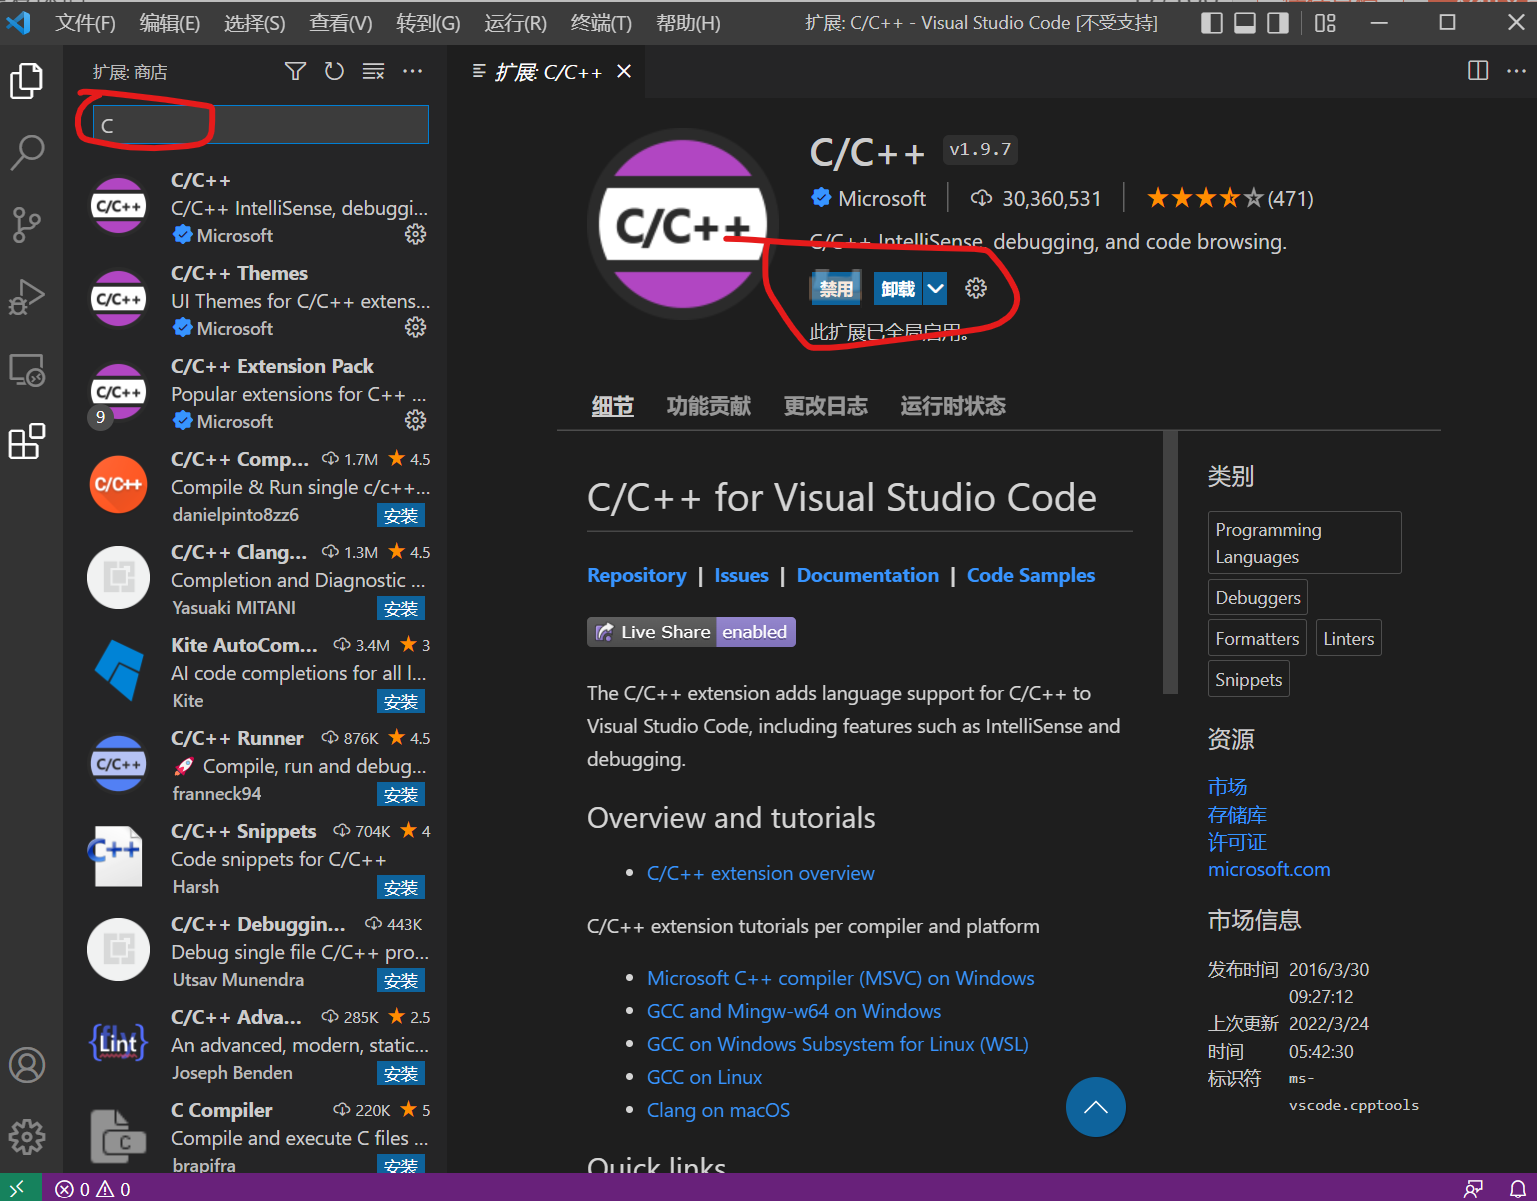Open the gear next to Uninstall button
Screen dimensions: 1537x1201
976,288
